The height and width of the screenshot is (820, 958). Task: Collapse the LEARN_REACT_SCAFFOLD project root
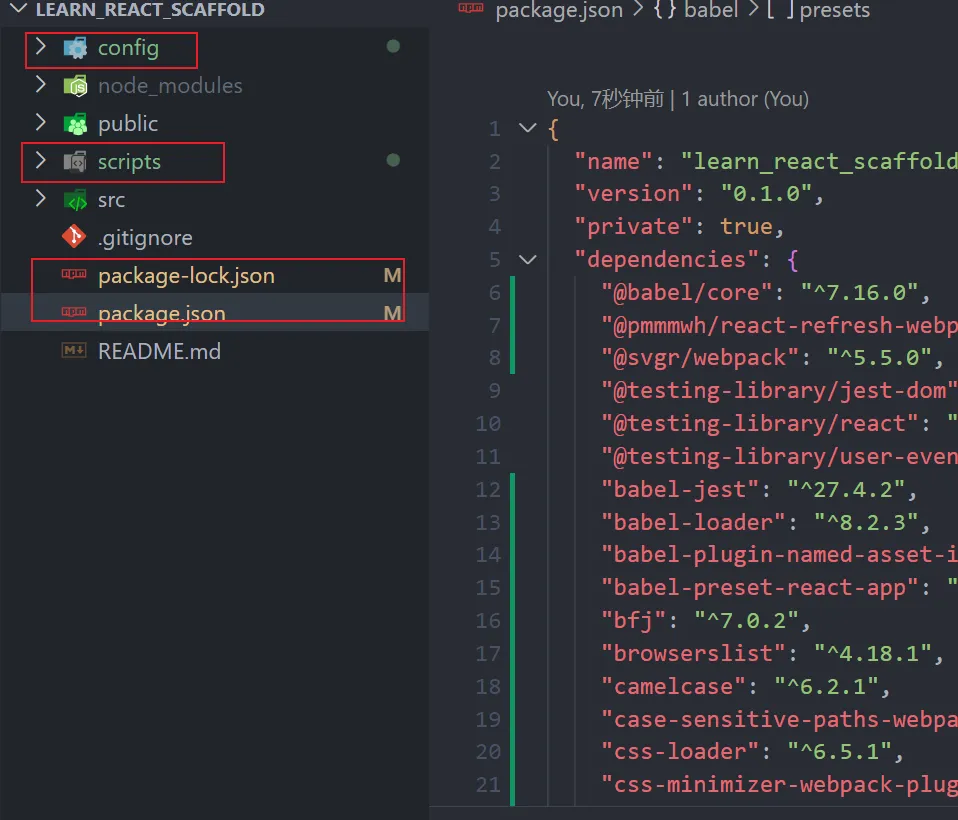click(18, 10)
